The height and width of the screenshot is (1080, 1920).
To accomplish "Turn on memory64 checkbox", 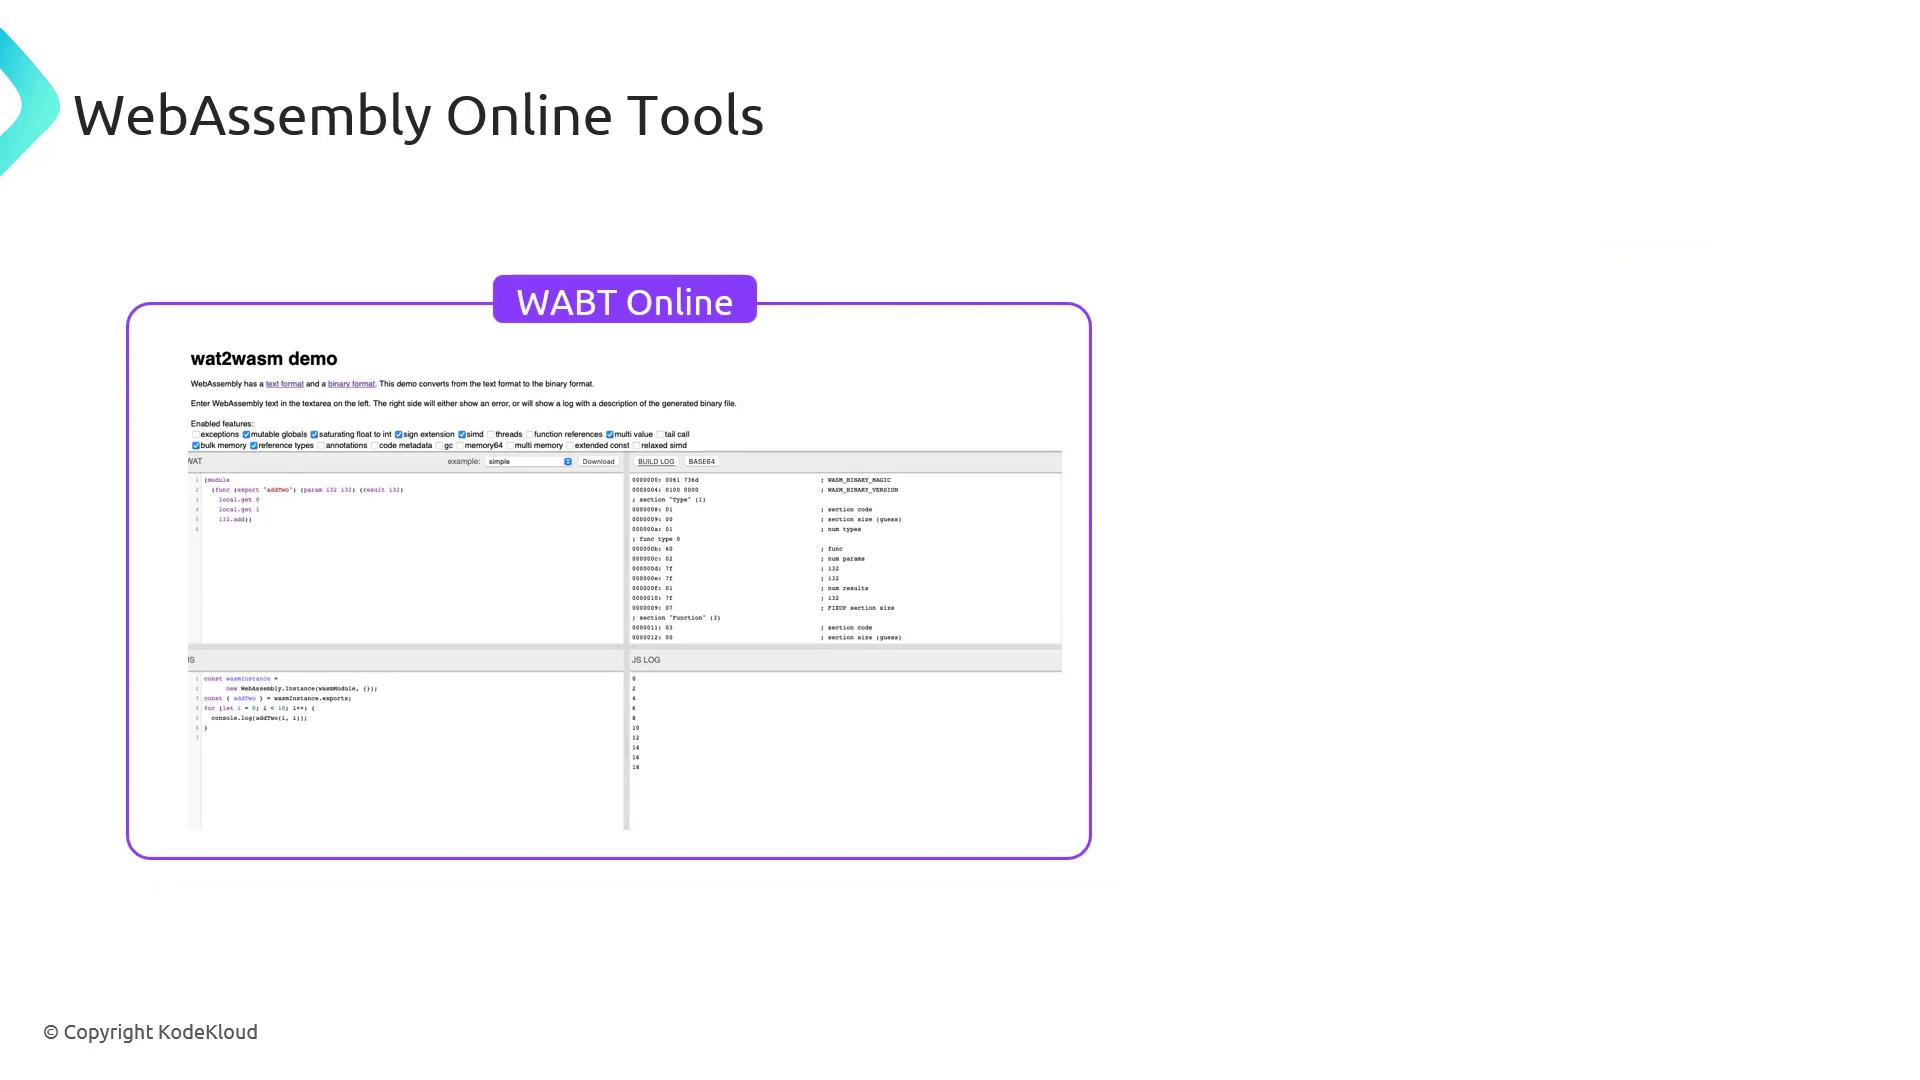I will [460, 446].
